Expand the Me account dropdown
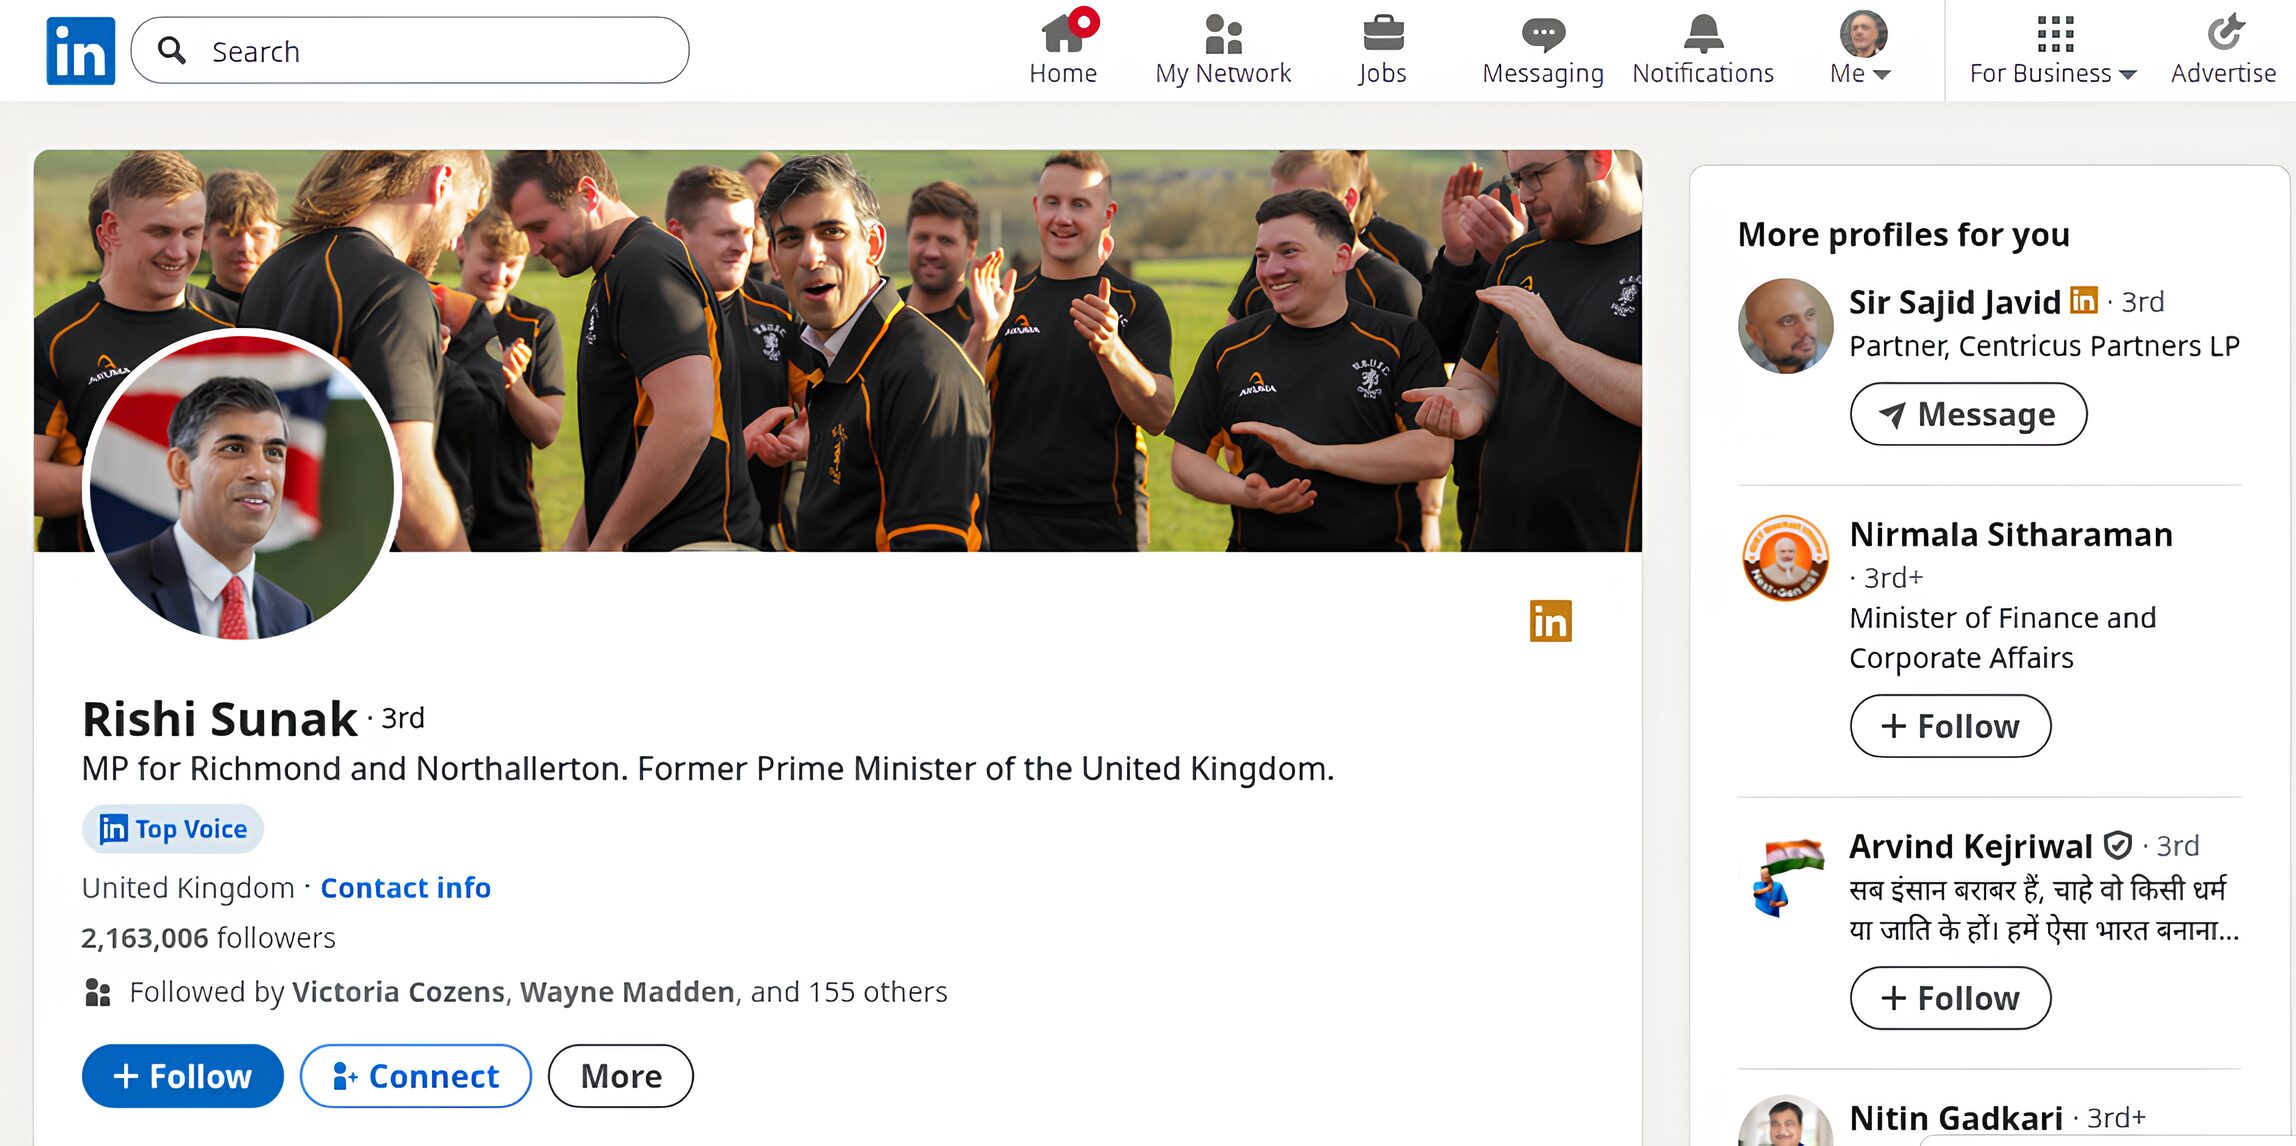This screenshot has width=2296, height=1146. pyautogui.click(x=1862, y=50)
